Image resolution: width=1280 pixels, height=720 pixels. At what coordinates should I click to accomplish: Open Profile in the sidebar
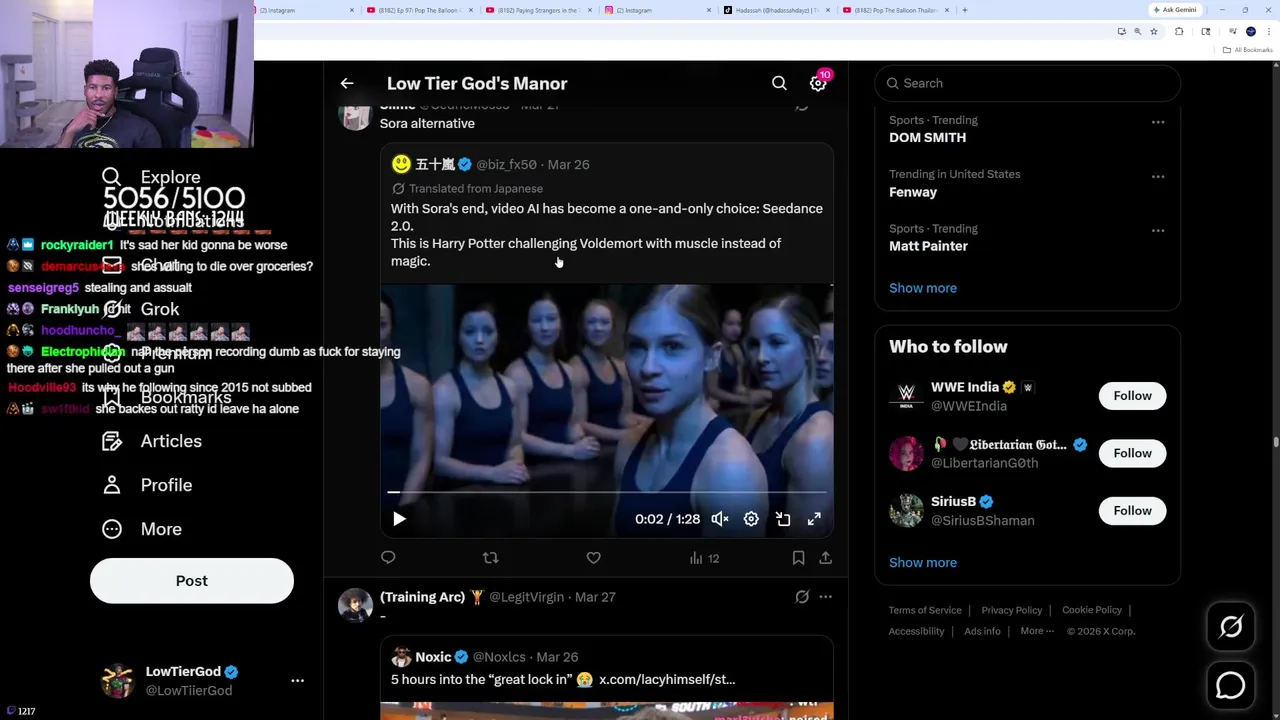coord(147,485)
